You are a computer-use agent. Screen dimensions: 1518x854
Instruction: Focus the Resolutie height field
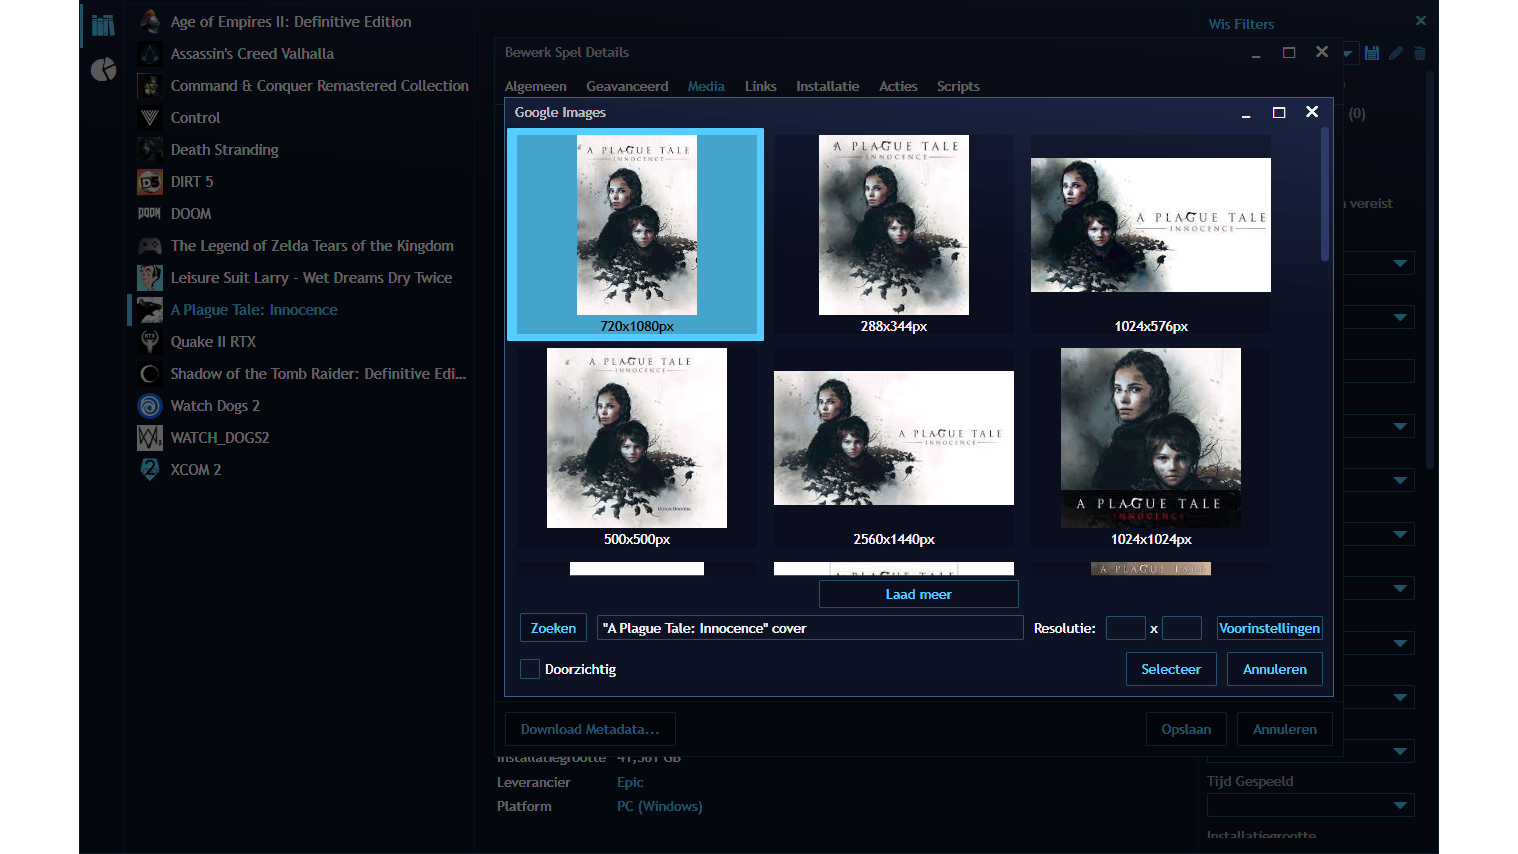(x=1181, y=628)
